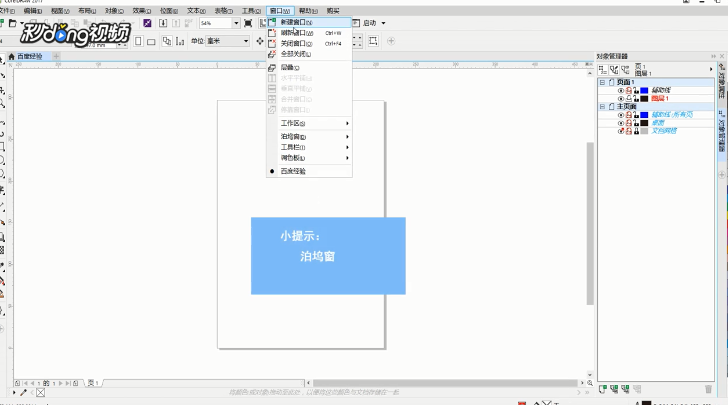Open the Table (表格) menu
728x405 pixels.
point(223,11)
